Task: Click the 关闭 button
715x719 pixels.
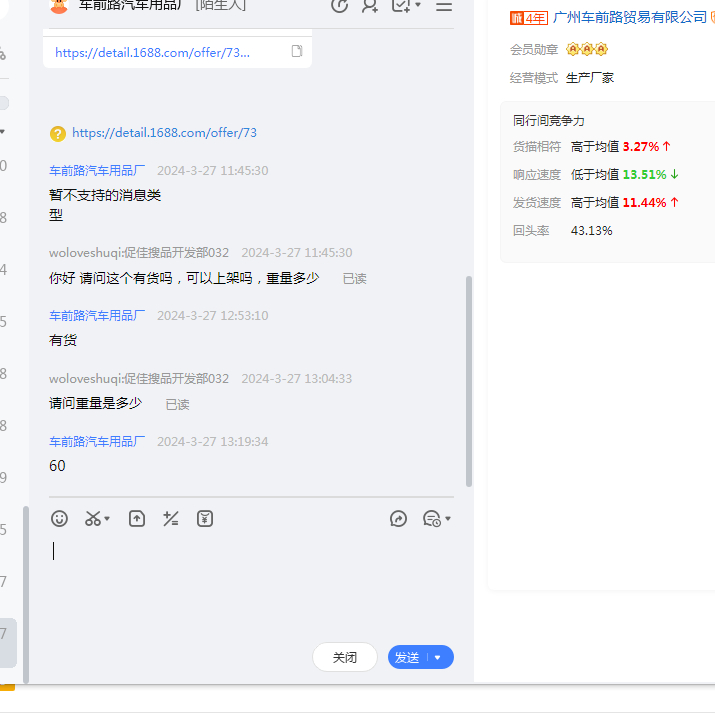Action: pos(345,657)
